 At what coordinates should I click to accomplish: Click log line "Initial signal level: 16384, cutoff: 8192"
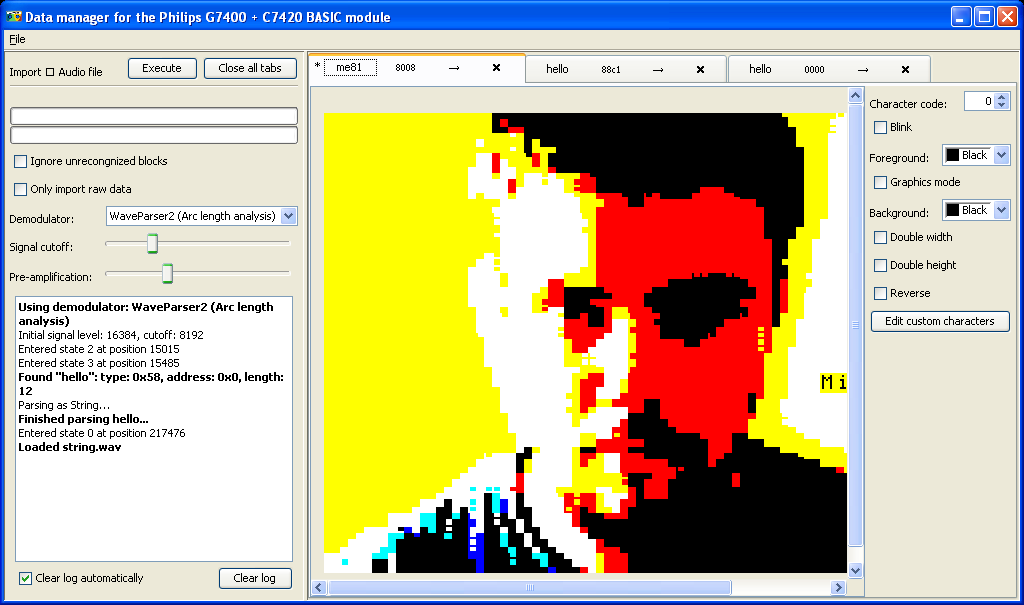pos(111,335)
